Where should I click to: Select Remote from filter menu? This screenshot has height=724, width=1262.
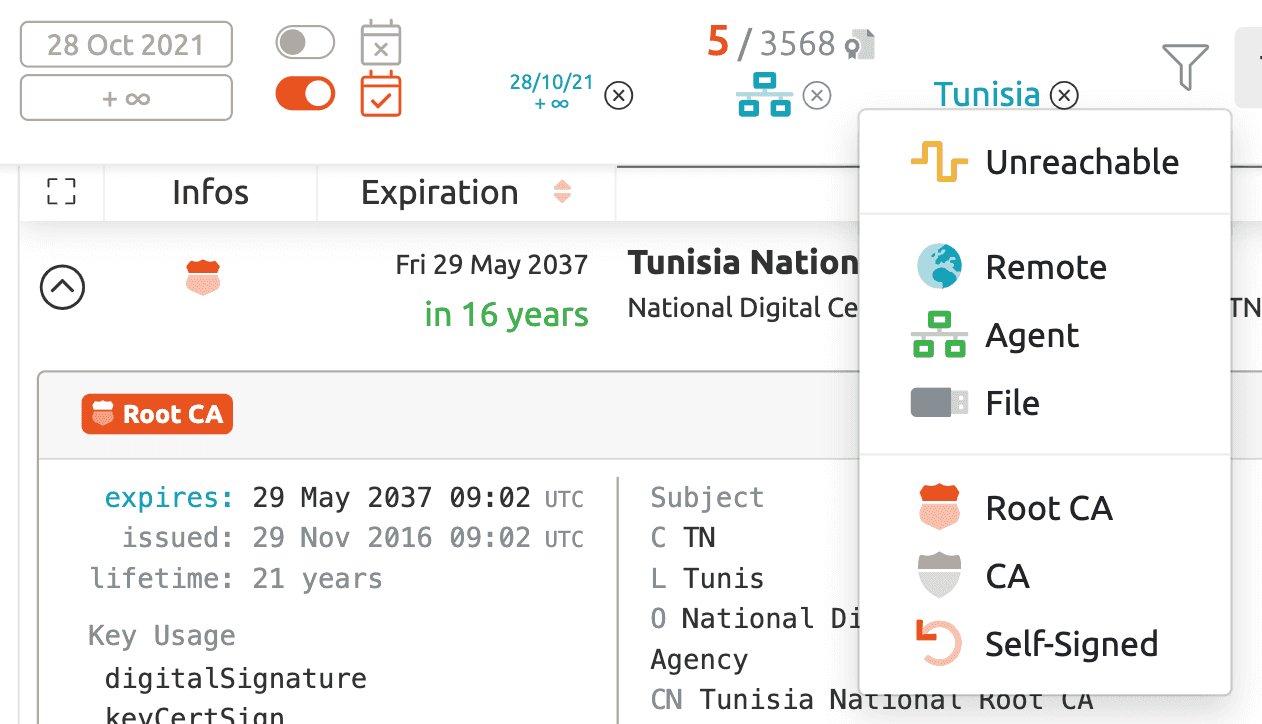[1045, 267]
